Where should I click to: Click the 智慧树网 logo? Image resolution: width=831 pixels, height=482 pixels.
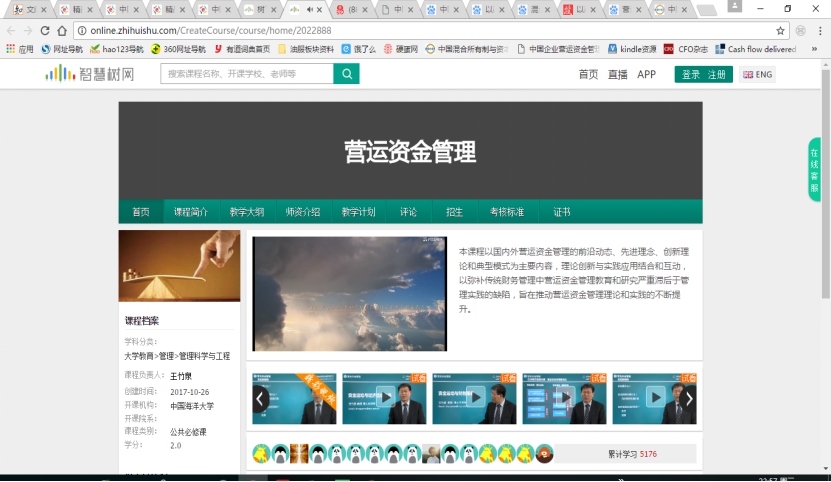(x=90, y=74)
